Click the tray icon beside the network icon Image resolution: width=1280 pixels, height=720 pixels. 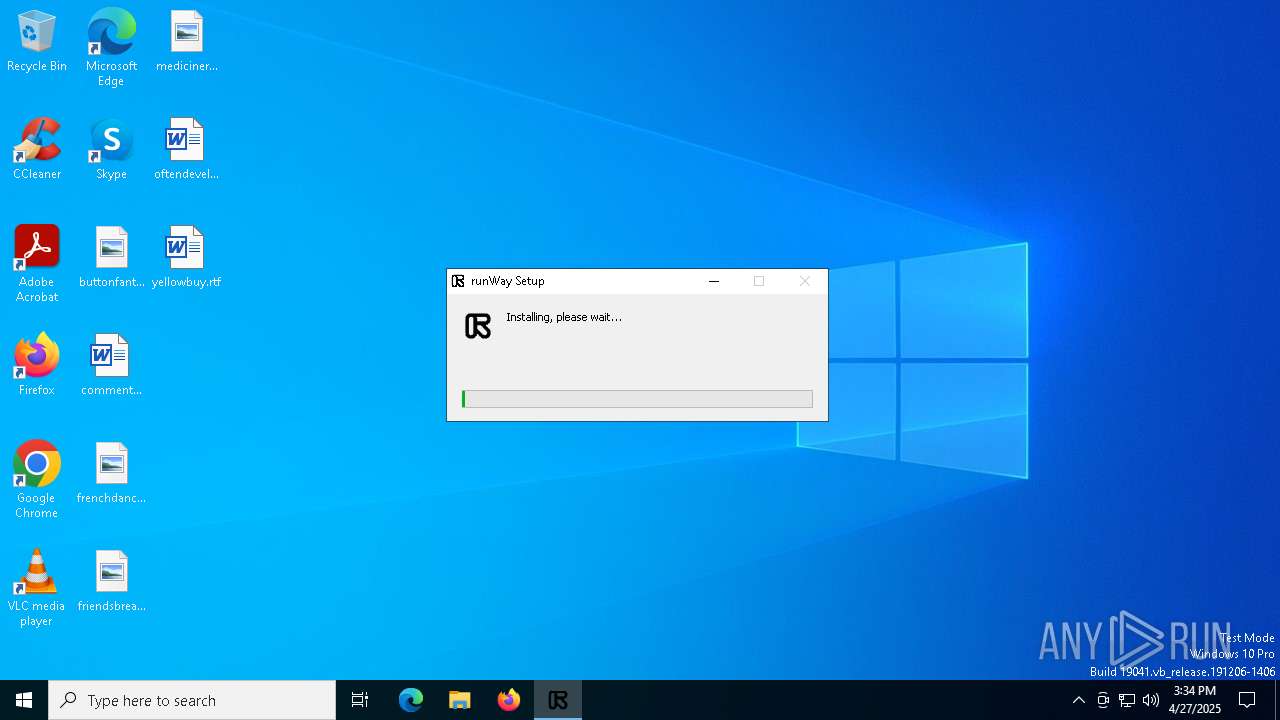pyautogui.click(x=1103, y=700)
